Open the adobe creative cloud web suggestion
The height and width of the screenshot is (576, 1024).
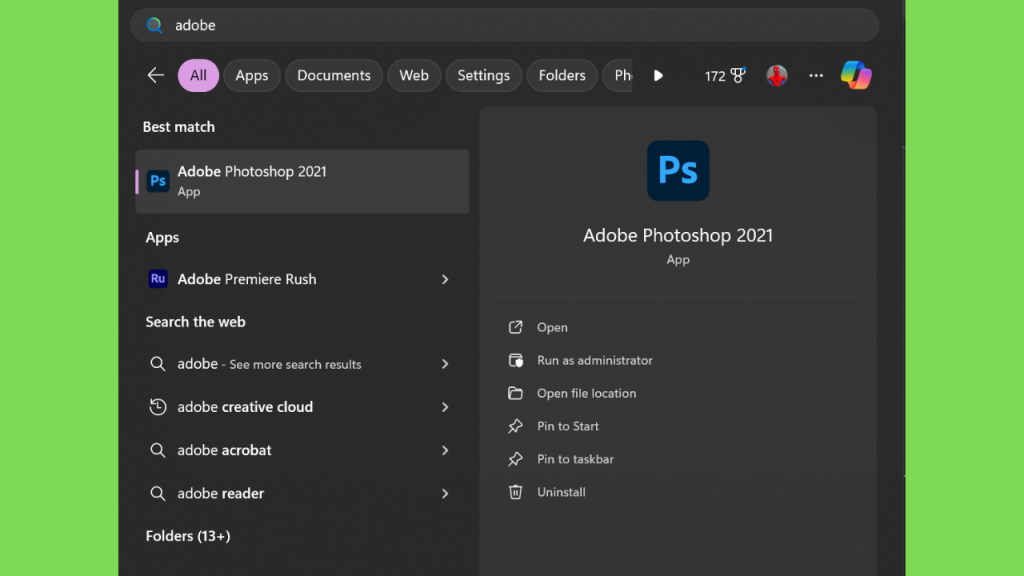point(302,407)
